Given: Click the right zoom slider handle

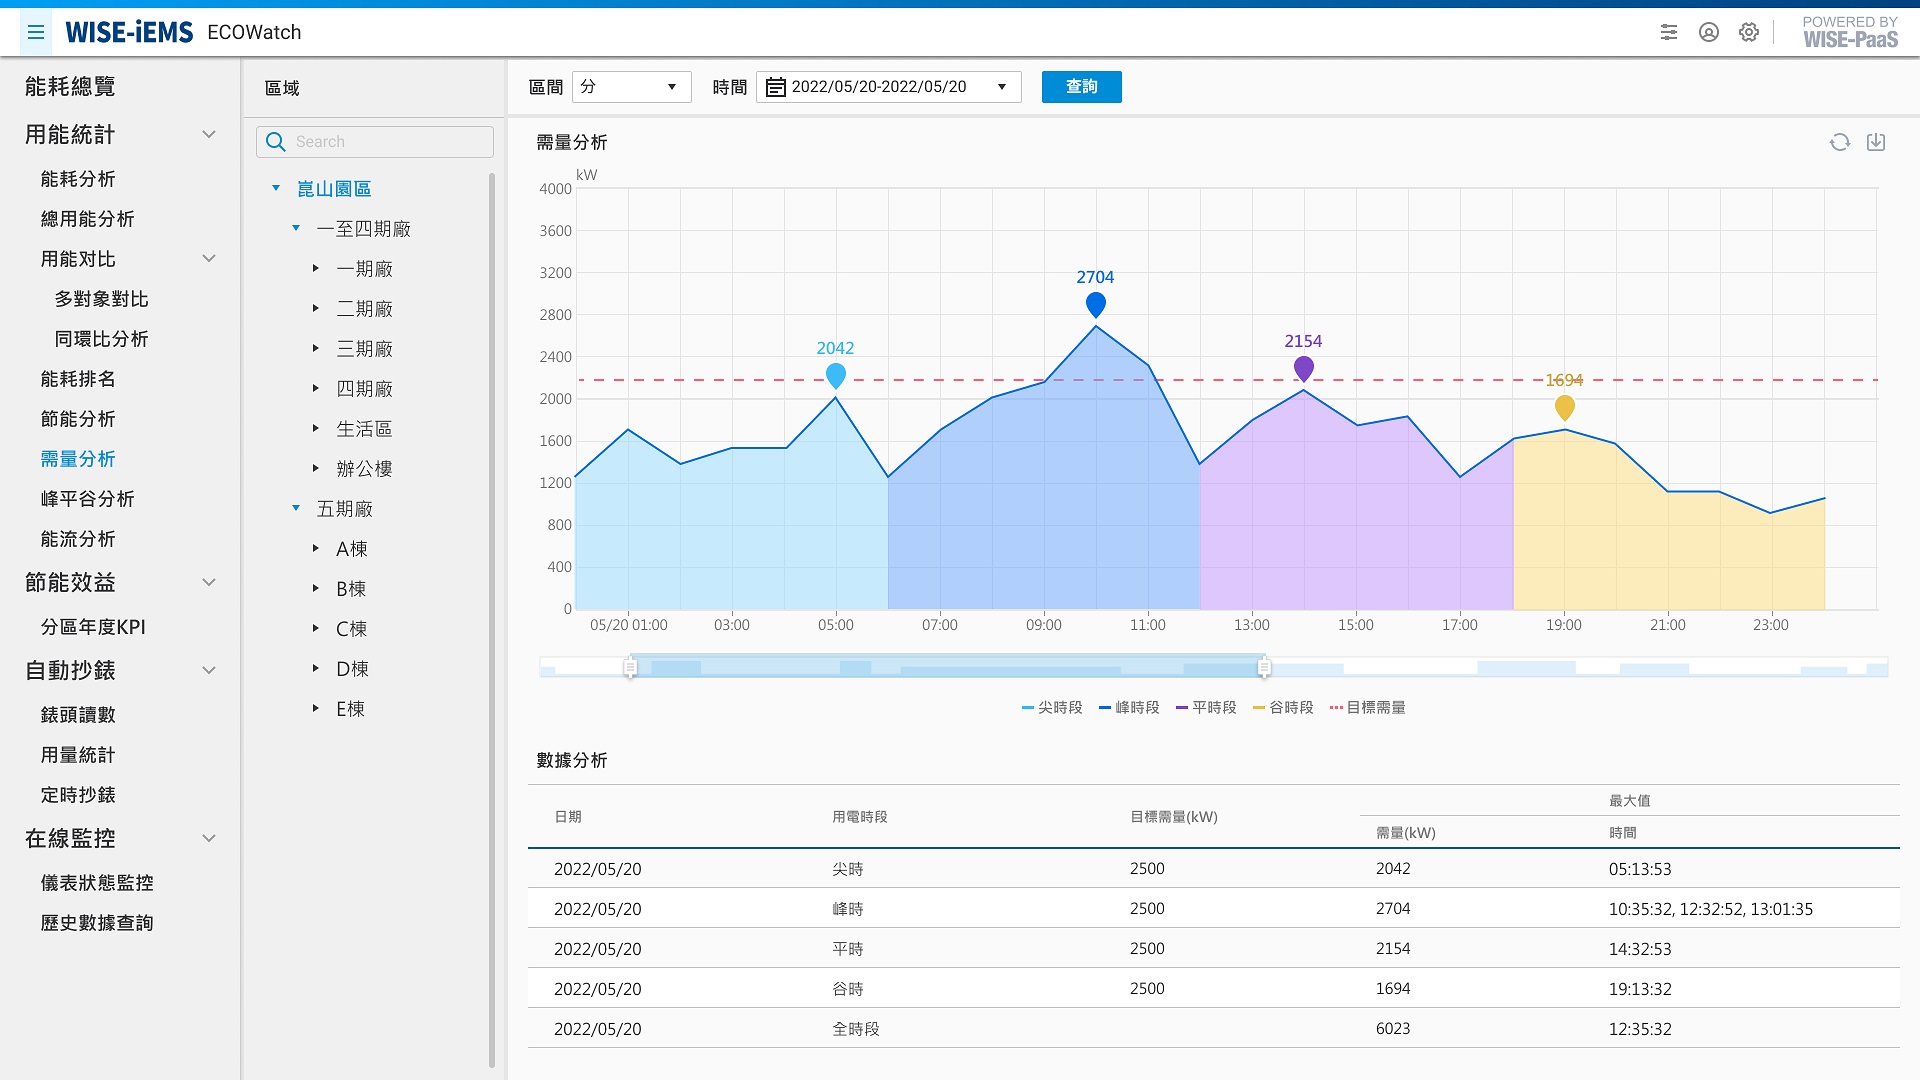Looking at the screenshot, I should 1264,667.
